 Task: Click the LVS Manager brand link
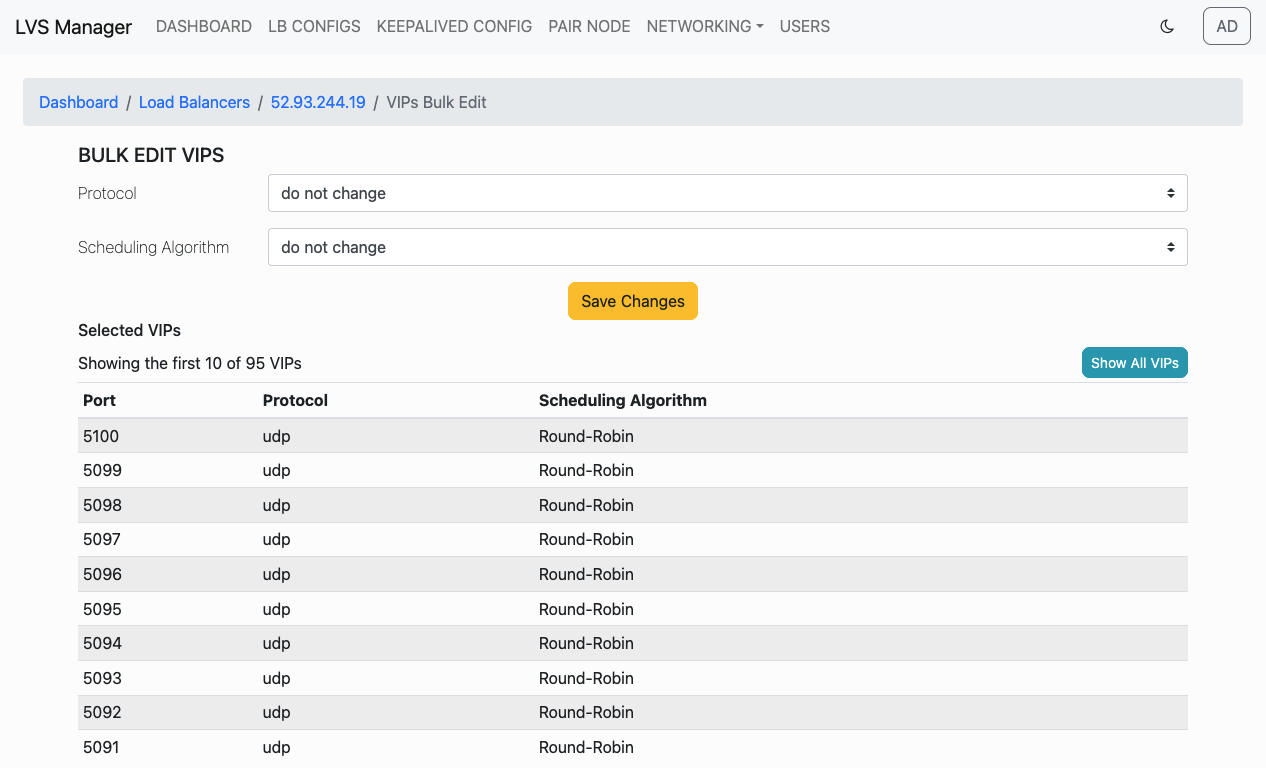tap(73, 27)
